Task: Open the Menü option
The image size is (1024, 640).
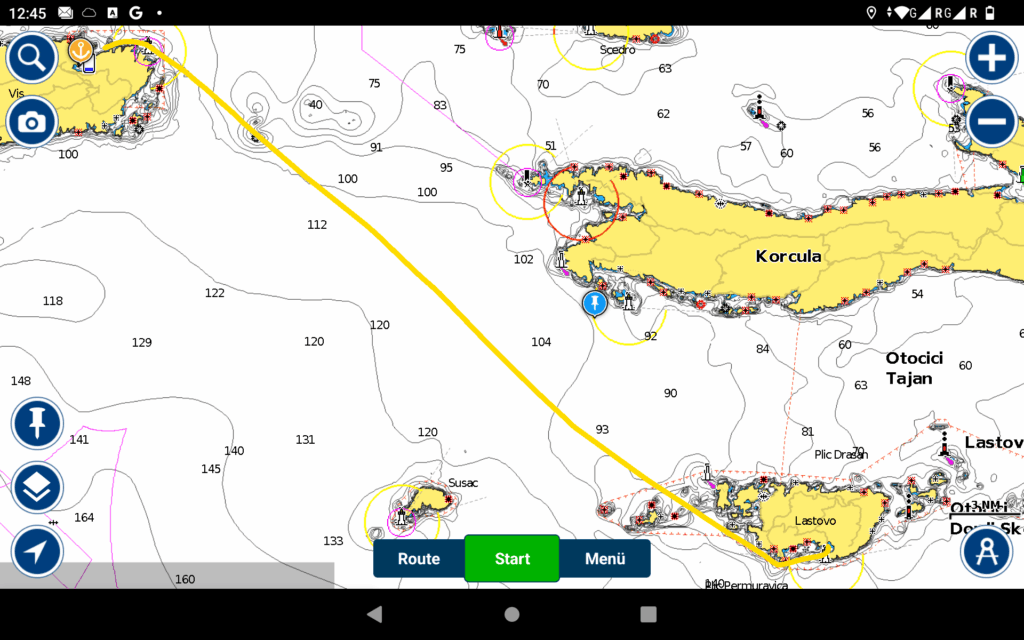Action: pyautogui.click(x=605, y=559)
